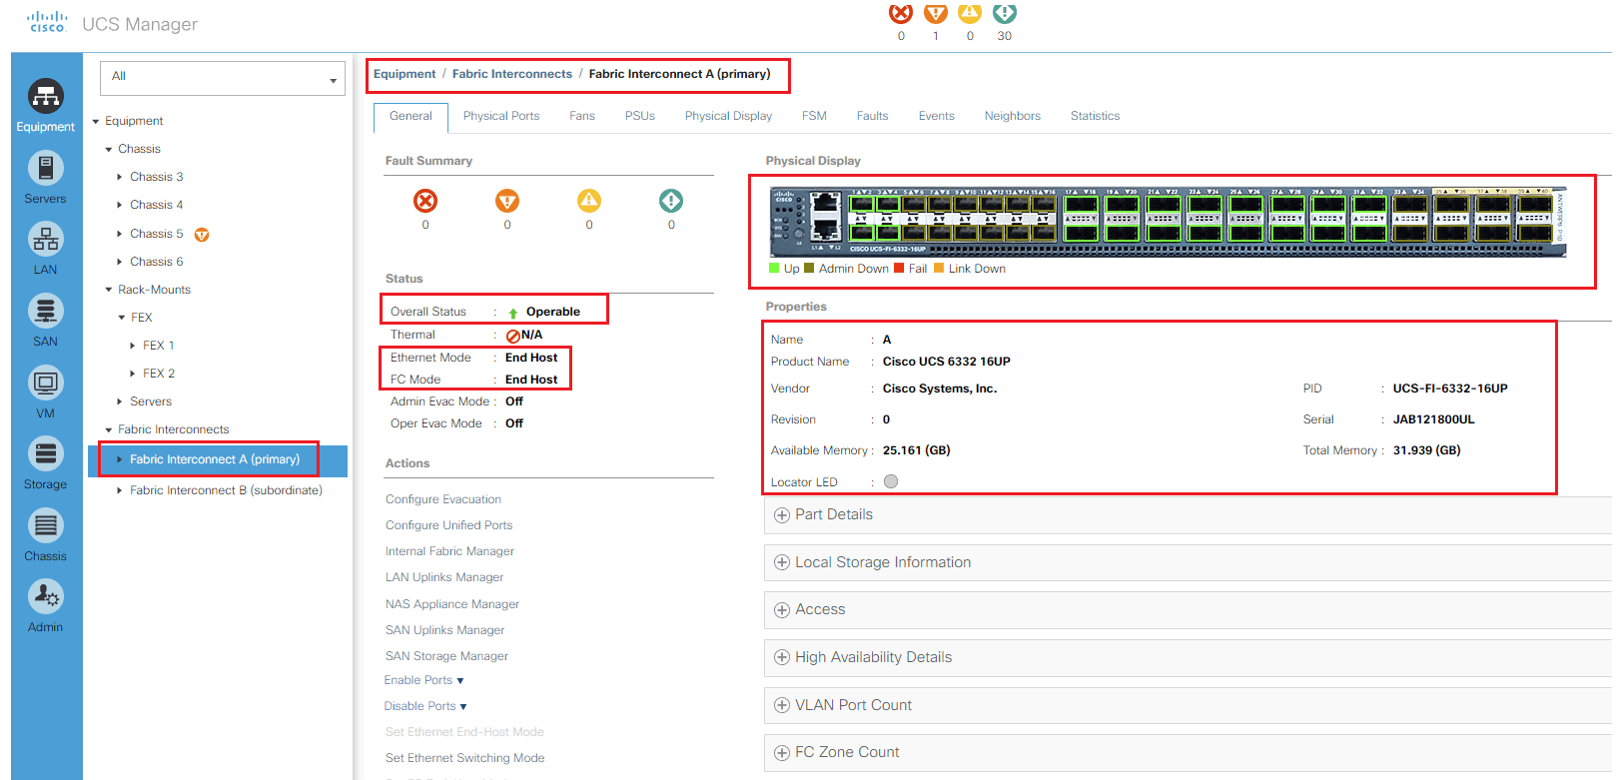1622x780 pixels.
Task: Click the Configure Unified Ports action
Action: [449, 525]
